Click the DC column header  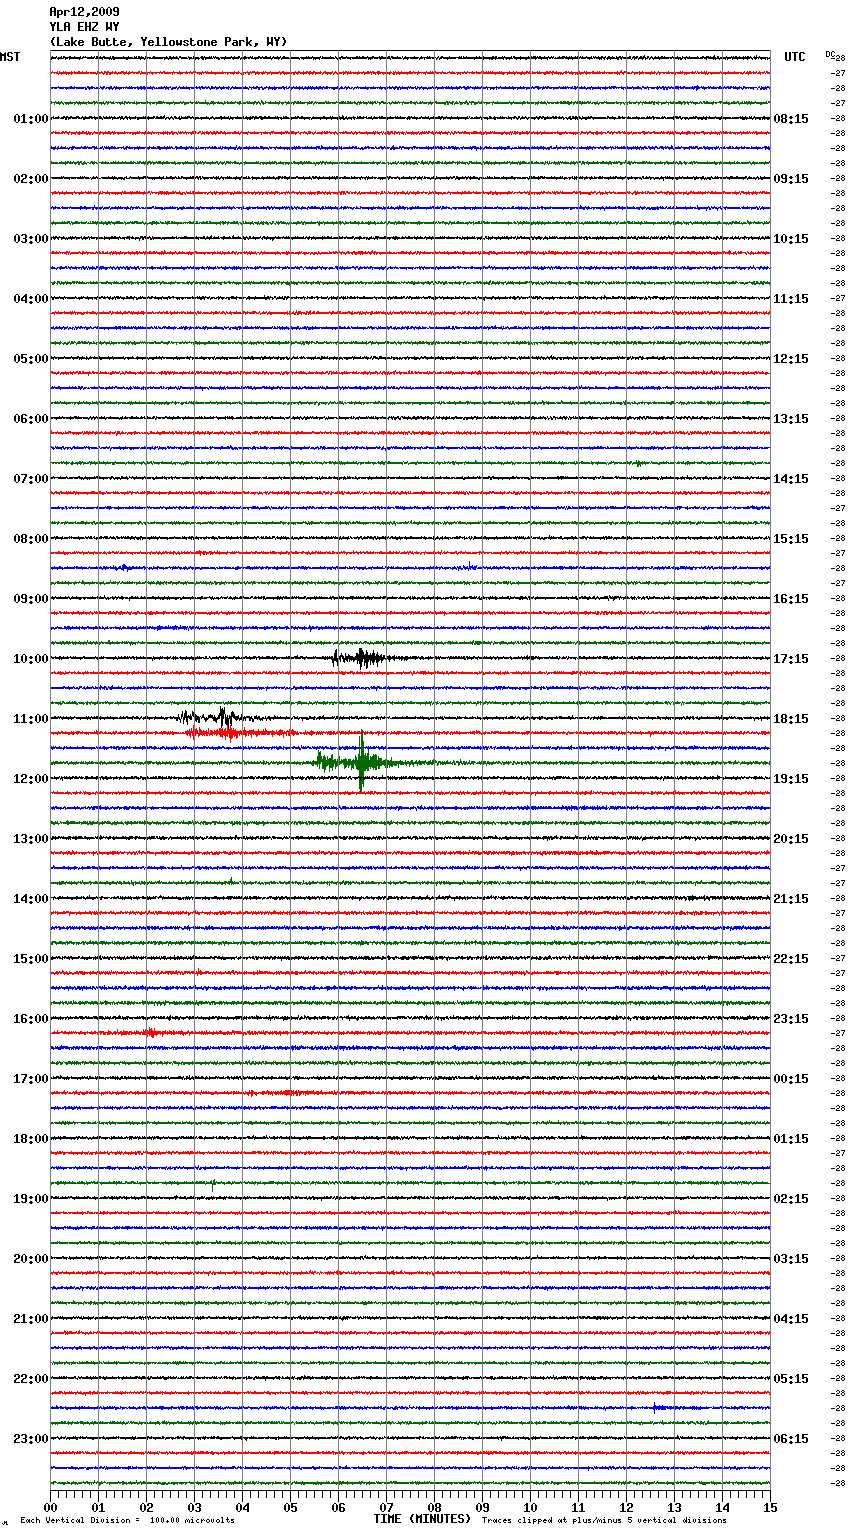pos(830,54)
